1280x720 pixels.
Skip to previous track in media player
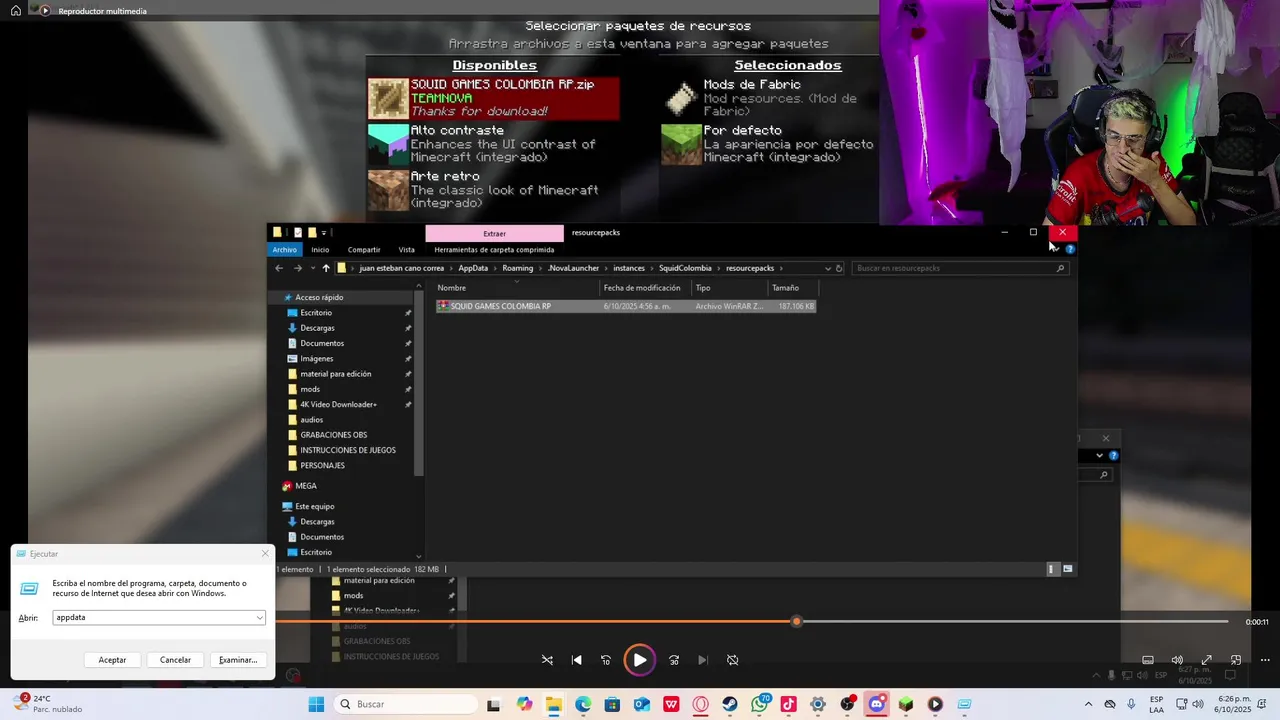pos(577,660)
